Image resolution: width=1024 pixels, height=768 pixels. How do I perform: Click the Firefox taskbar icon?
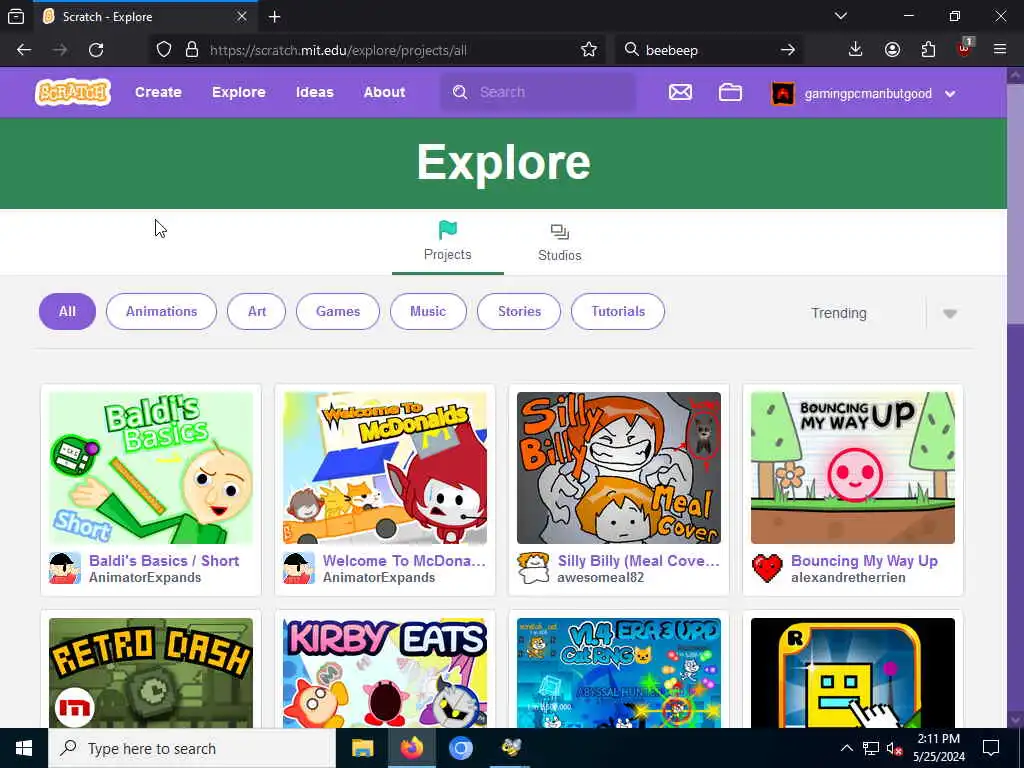click(x=411, y=748)
